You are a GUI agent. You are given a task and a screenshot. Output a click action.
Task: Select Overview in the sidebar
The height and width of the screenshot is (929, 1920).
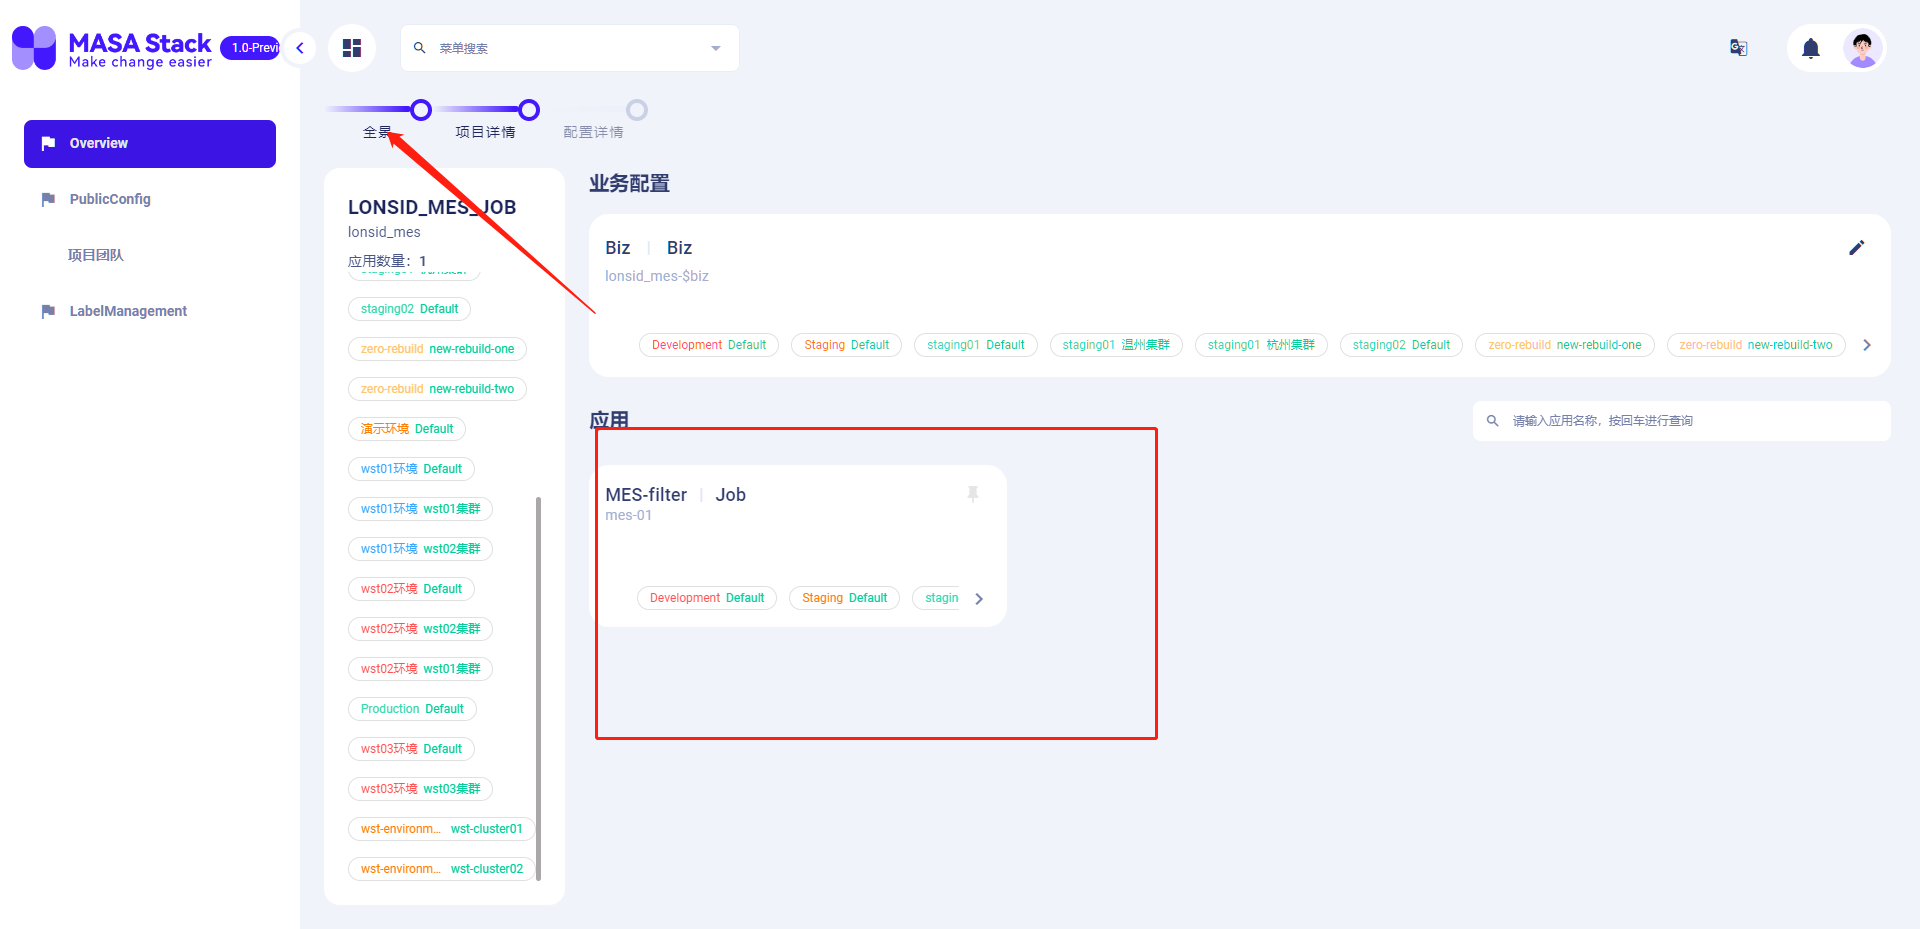(150, 144)
